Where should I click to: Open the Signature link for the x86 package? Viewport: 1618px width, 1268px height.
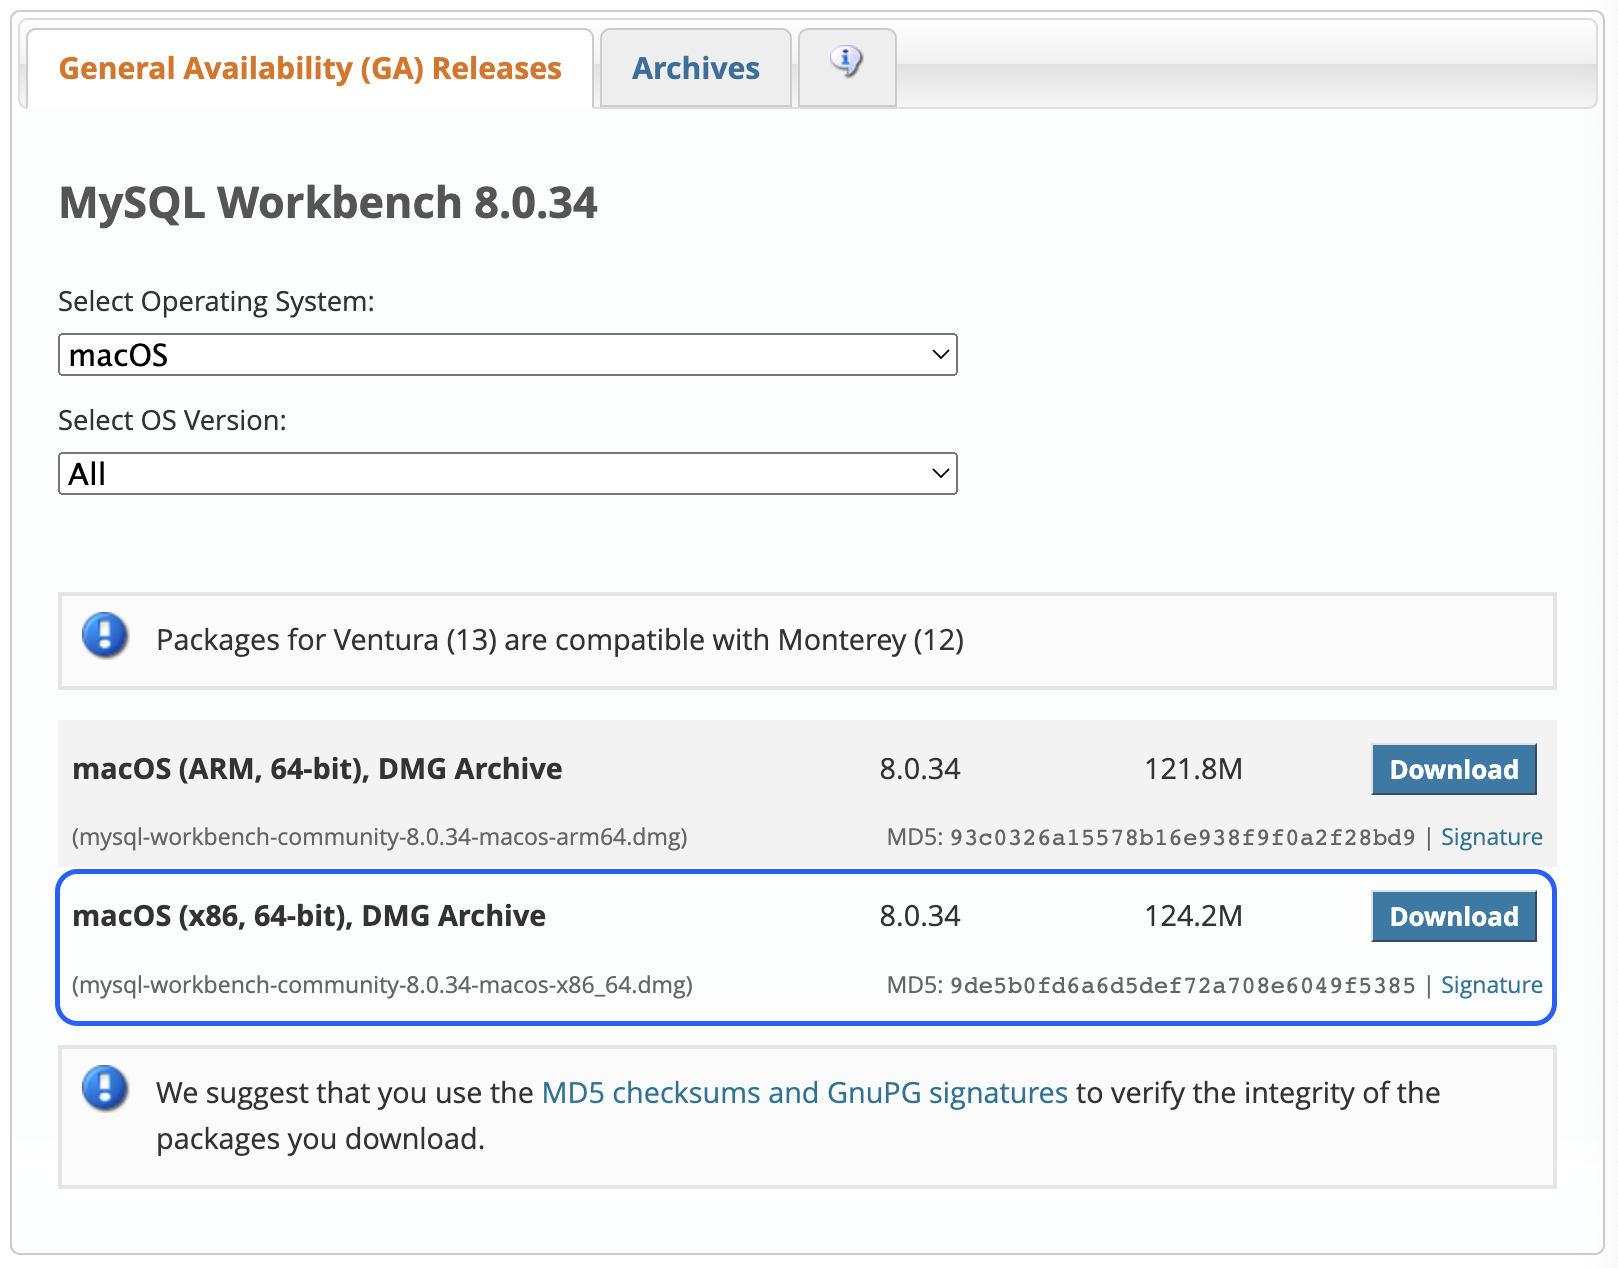coord(1491,985)
